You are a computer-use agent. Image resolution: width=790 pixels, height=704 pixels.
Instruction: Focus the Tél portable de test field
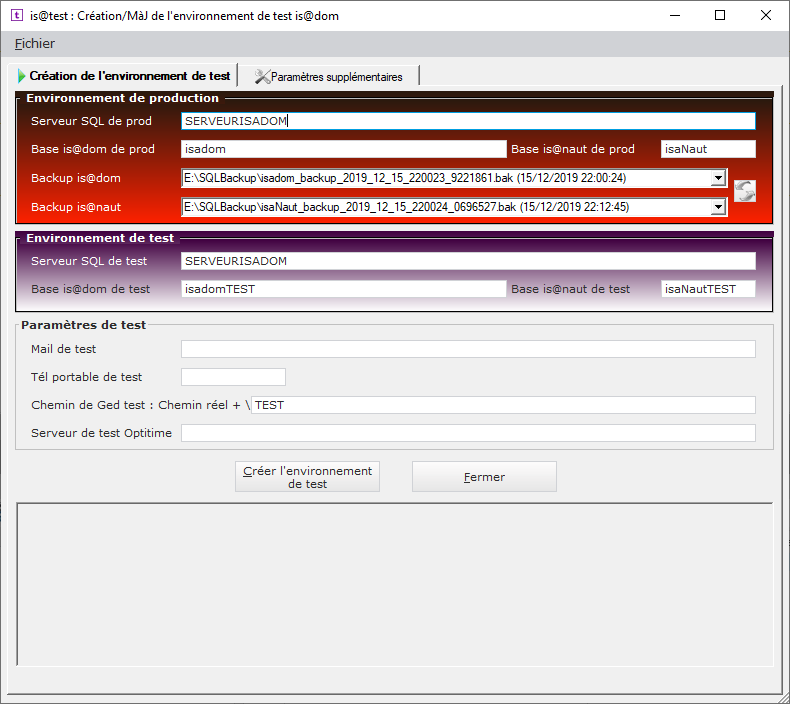pos(233,377)
